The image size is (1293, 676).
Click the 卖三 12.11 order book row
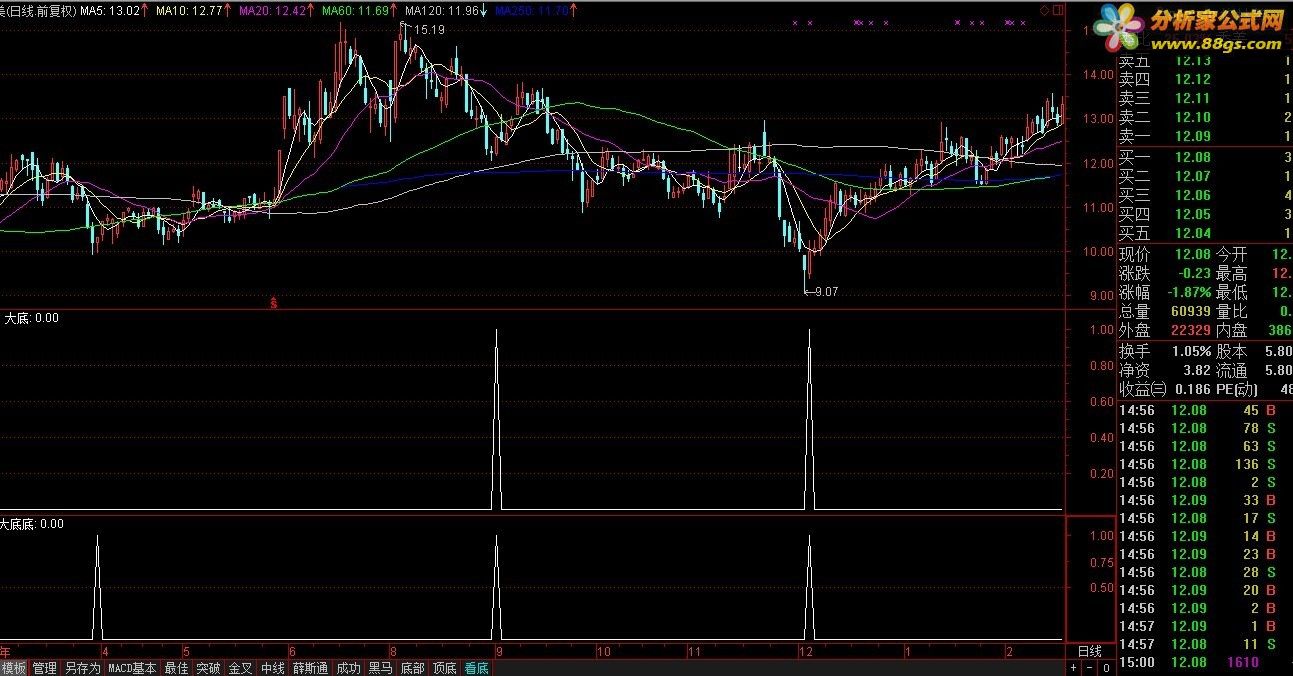[1204, 99]
